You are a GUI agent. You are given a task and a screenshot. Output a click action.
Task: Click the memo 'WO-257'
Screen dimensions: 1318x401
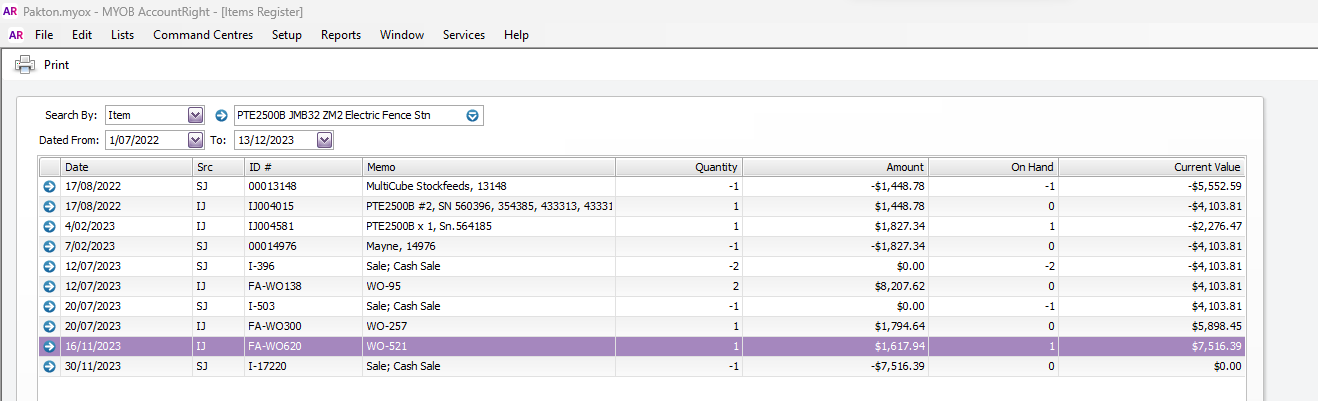[x=385, y=326]
